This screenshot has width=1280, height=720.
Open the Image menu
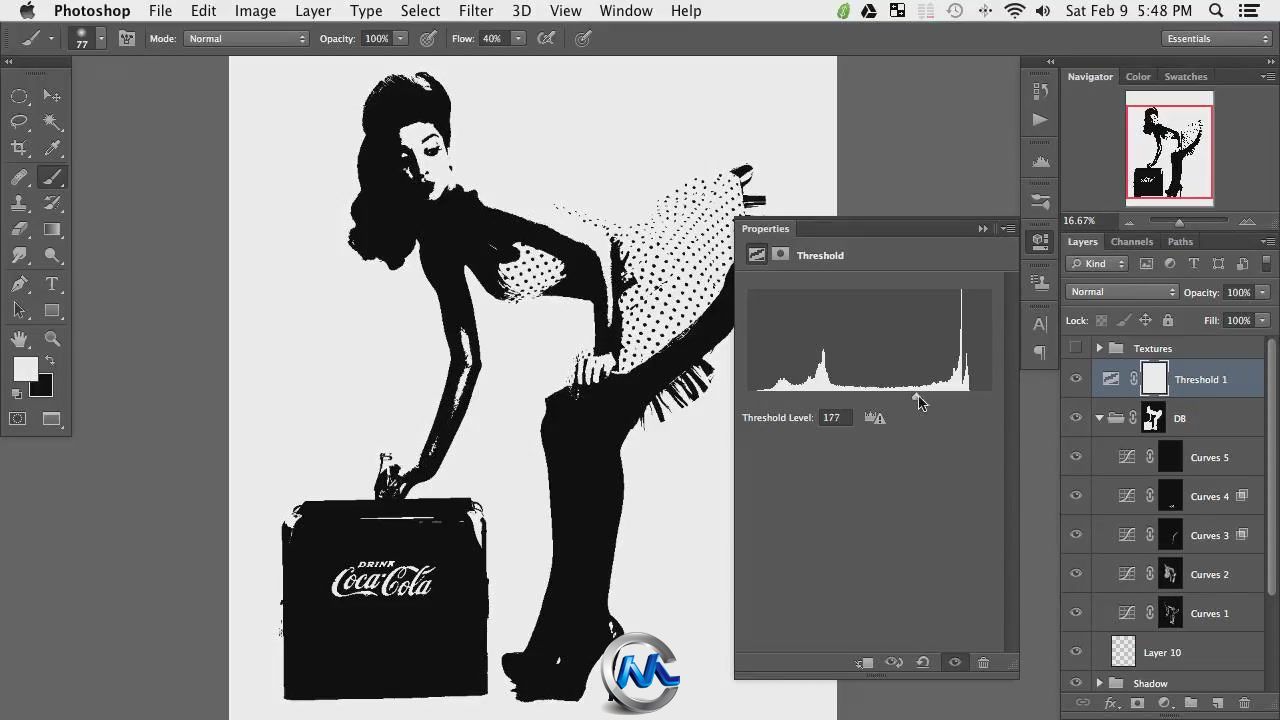[255, 11]
